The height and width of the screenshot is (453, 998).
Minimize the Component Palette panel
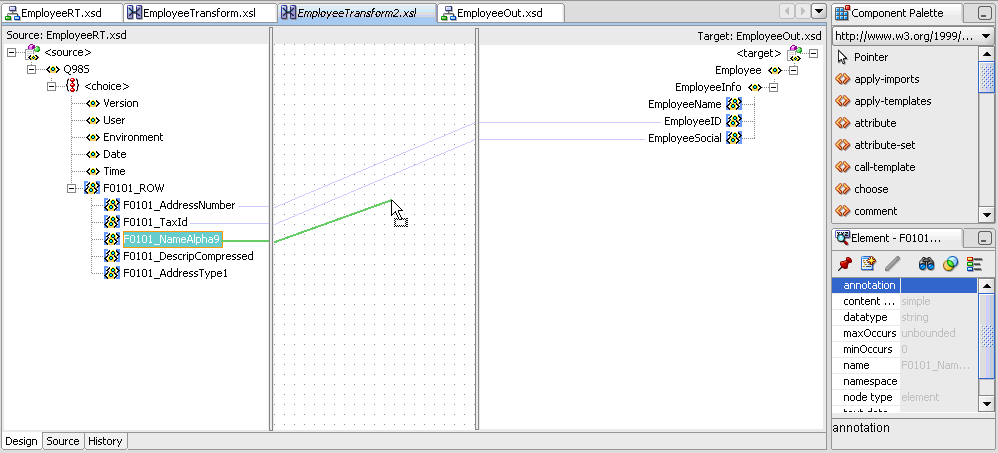click(x=984, y=13)
